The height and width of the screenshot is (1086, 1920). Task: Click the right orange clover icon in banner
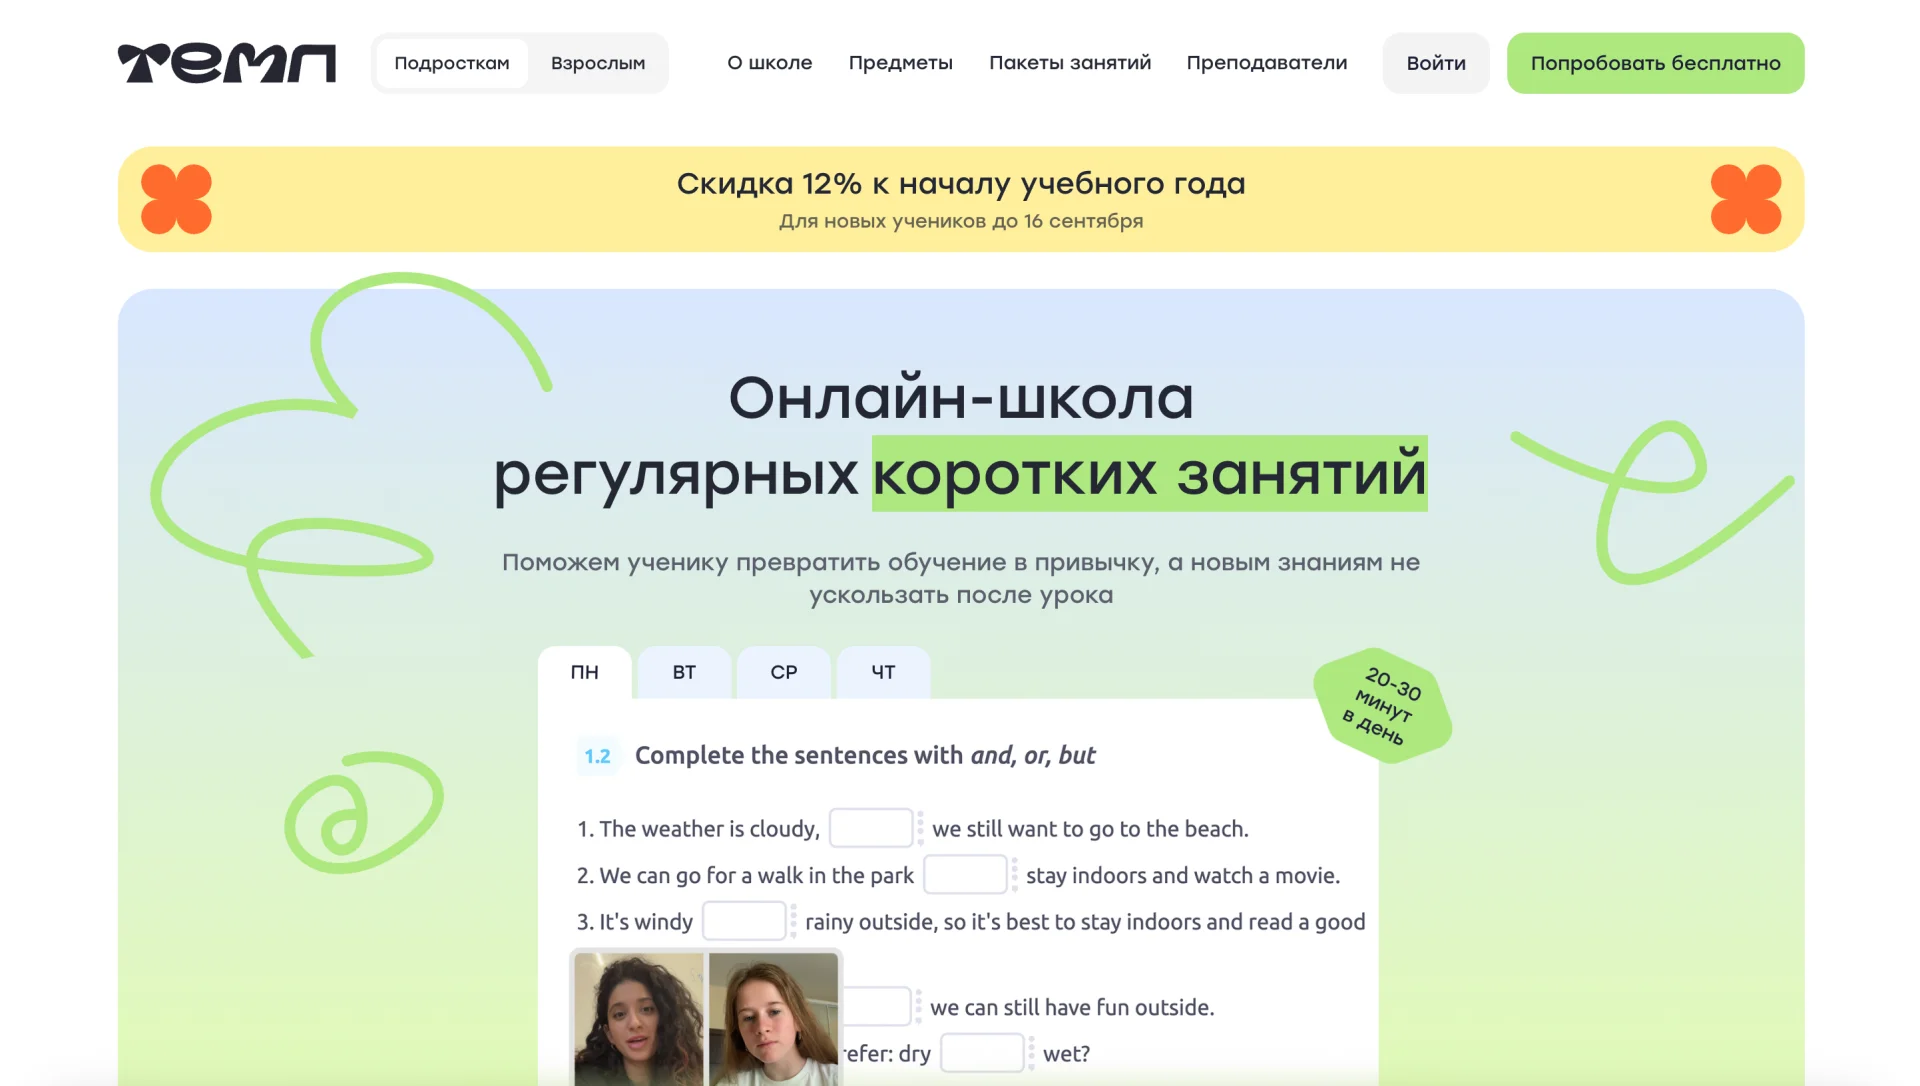(1746, 199)
